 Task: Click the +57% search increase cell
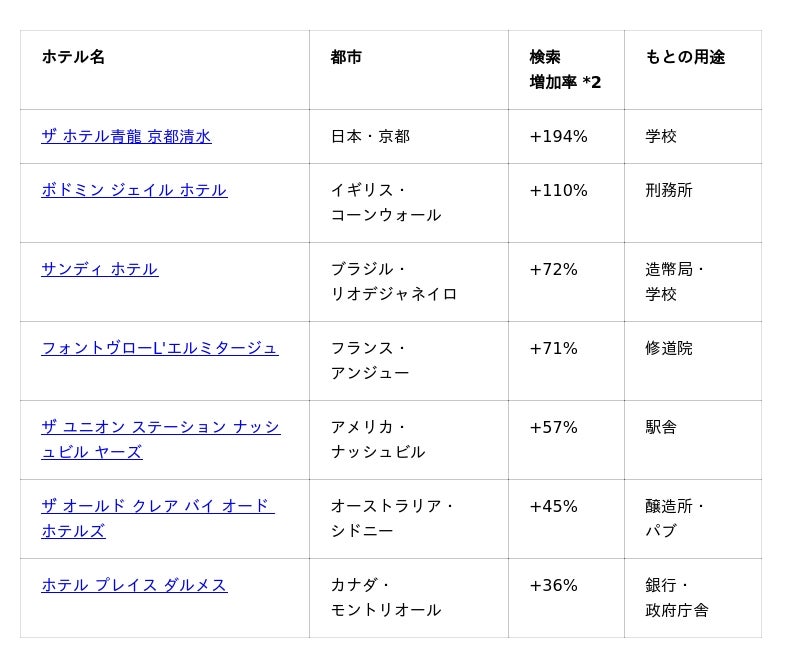click(x=553, y=427)
